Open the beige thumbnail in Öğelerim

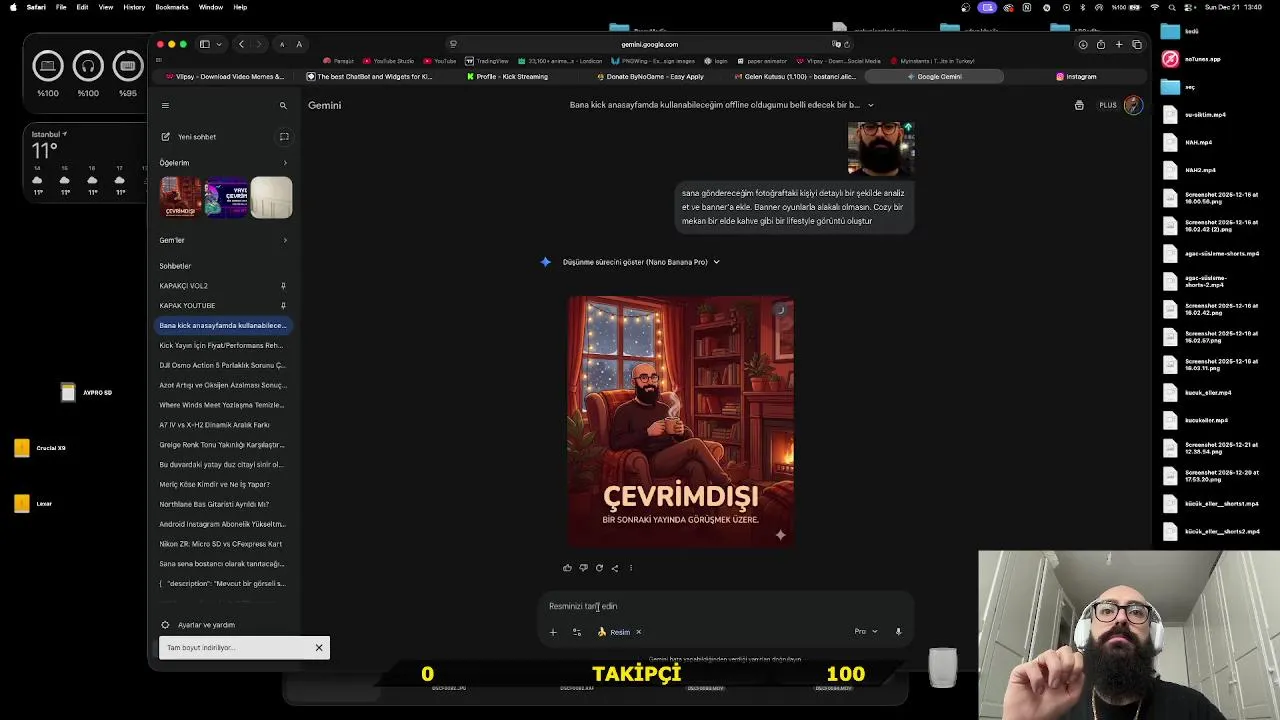(271, 197)
